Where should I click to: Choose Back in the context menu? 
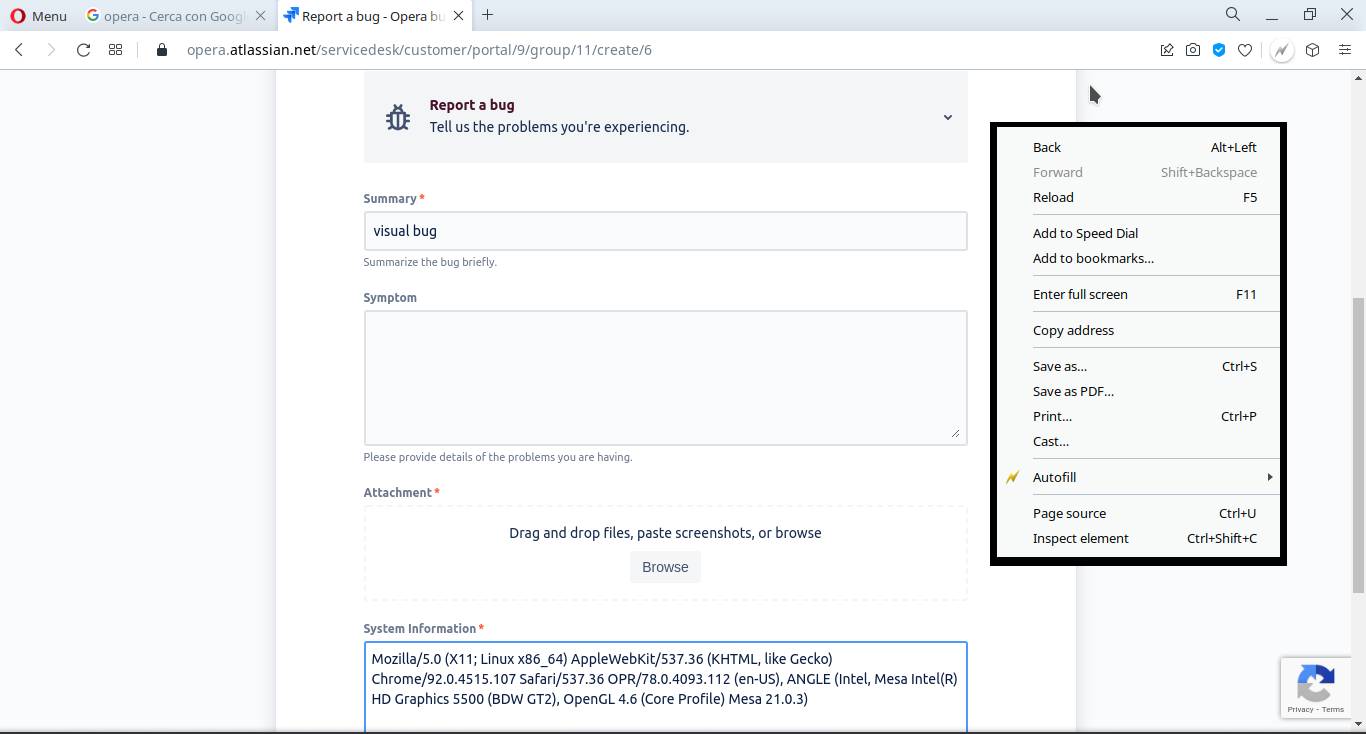pyautogui.click(x=1138, y=147)
